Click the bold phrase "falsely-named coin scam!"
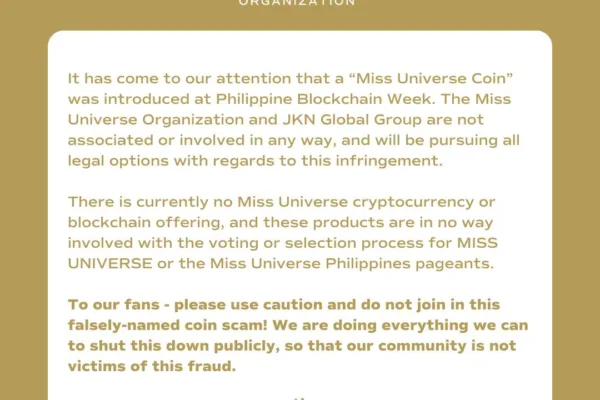The image size is (600, 400). coord(168,325)
